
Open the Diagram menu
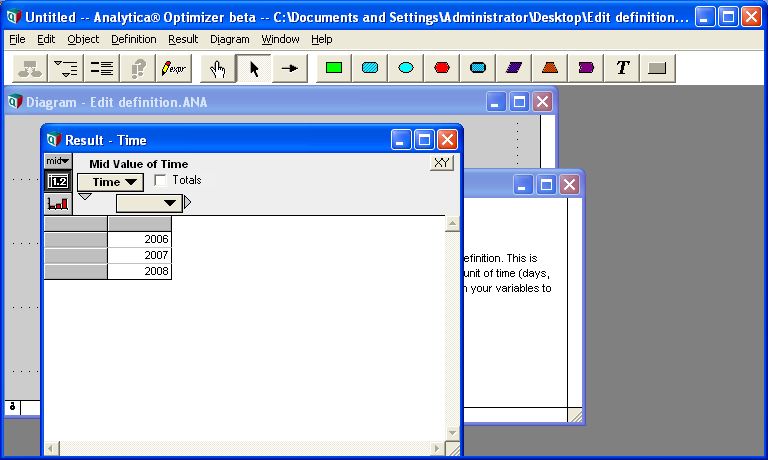pos(230,39)
